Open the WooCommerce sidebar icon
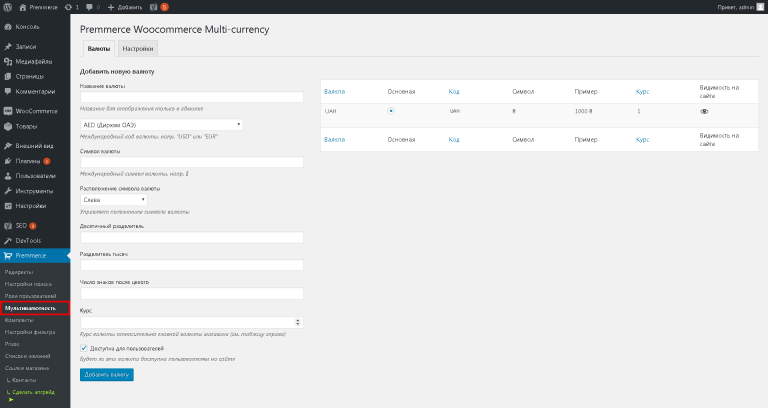 tap(7, 111)
